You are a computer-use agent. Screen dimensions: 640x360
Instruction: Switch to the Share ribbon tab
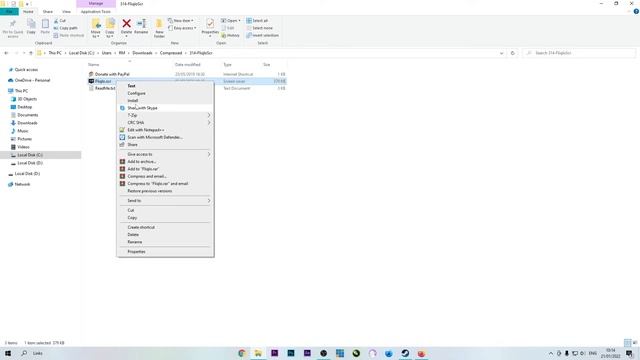(47, 12)
